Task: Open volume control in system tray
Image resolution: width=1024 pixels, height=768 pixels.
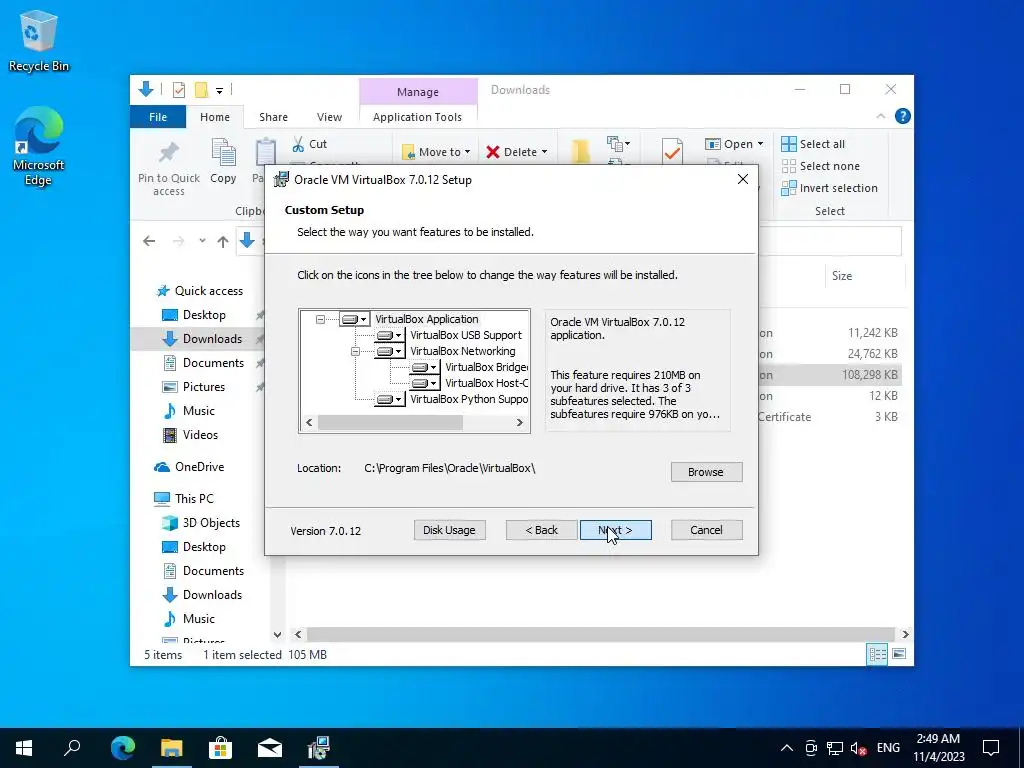Action: (x=859, y=748)
